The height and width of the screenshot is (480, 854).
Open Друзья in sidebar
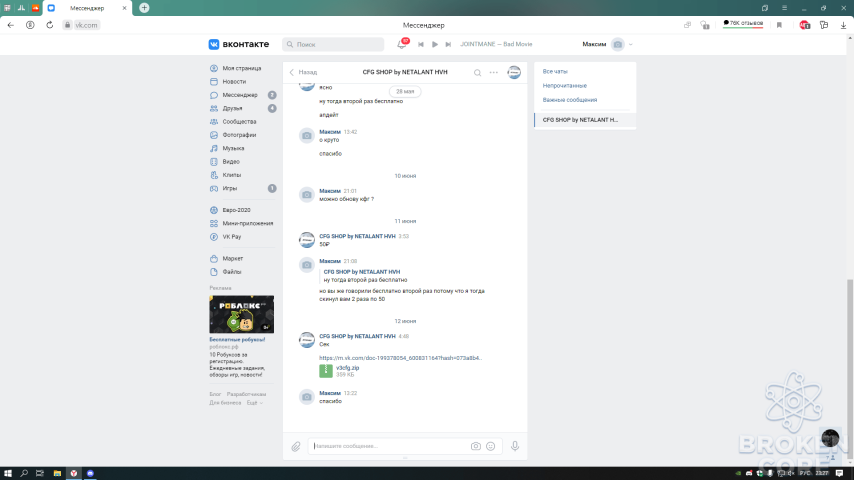232,108
